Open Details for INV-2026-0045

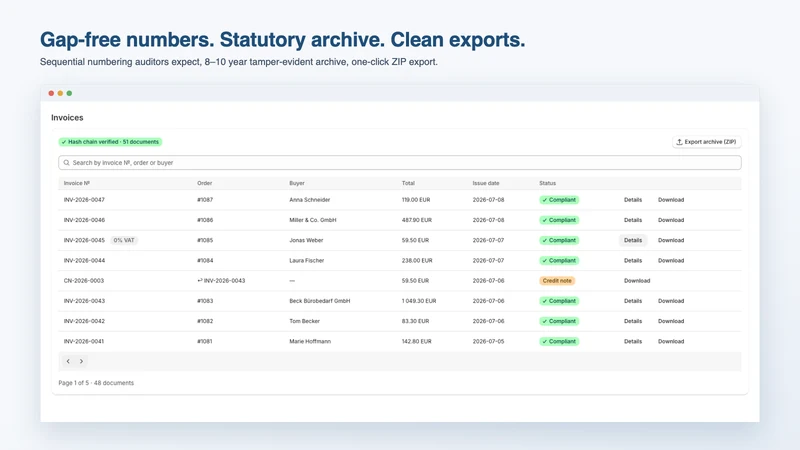633,240
